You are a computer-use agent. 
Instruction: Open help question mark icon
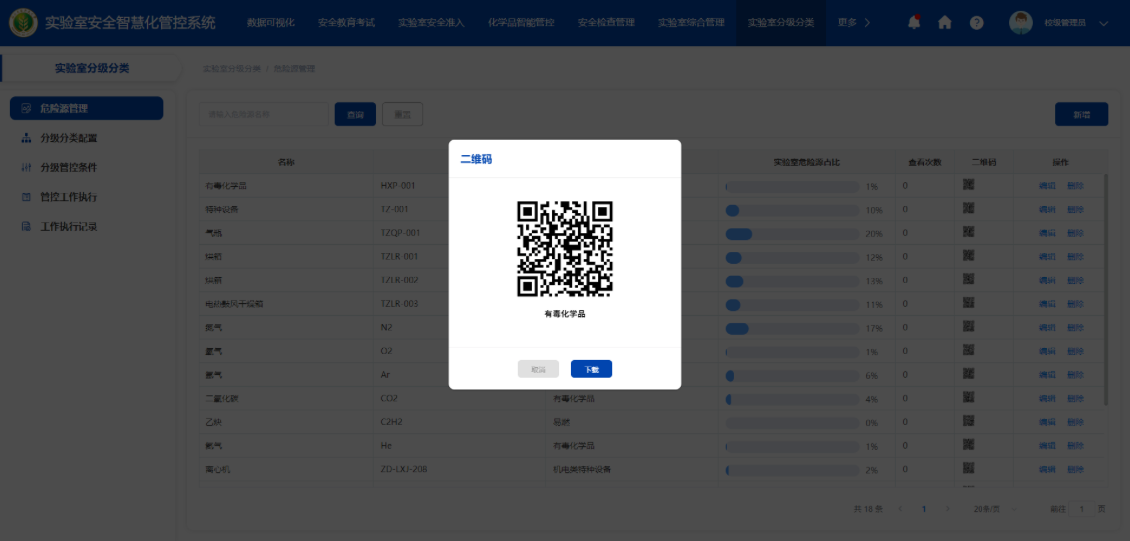(x=976, y=22)
